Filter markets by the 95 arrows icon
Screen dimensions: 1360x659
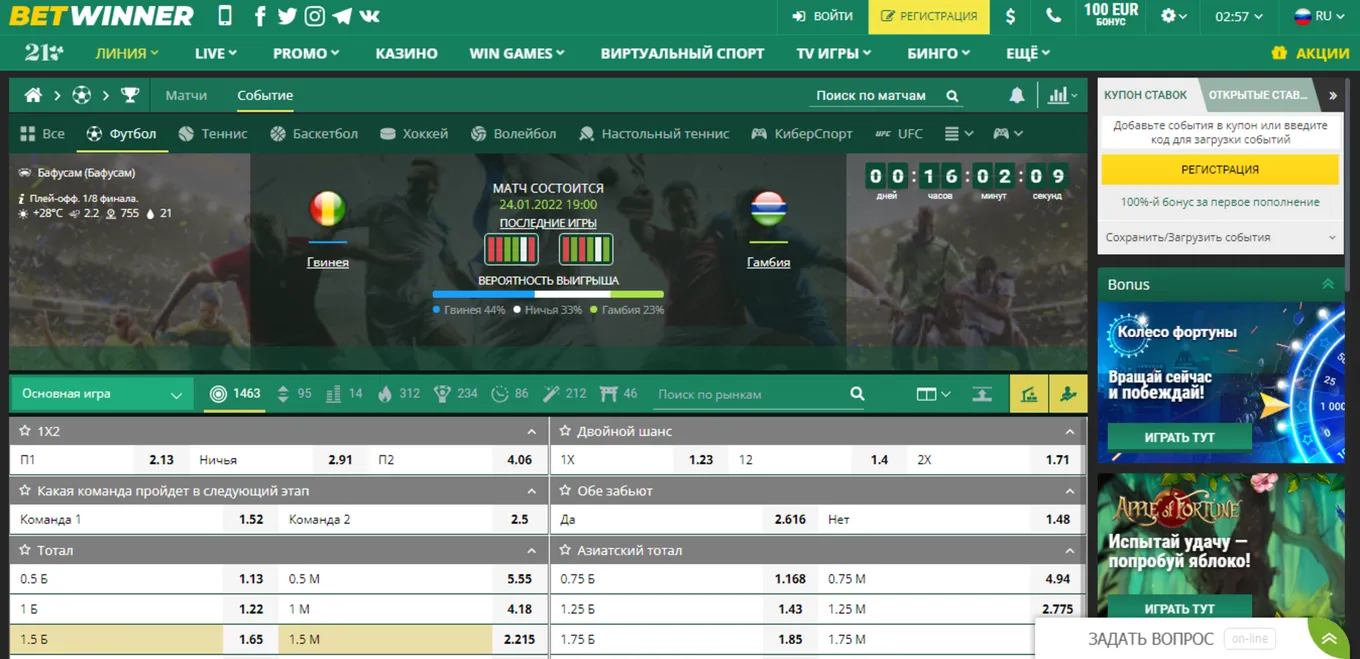tap(293, 393)
